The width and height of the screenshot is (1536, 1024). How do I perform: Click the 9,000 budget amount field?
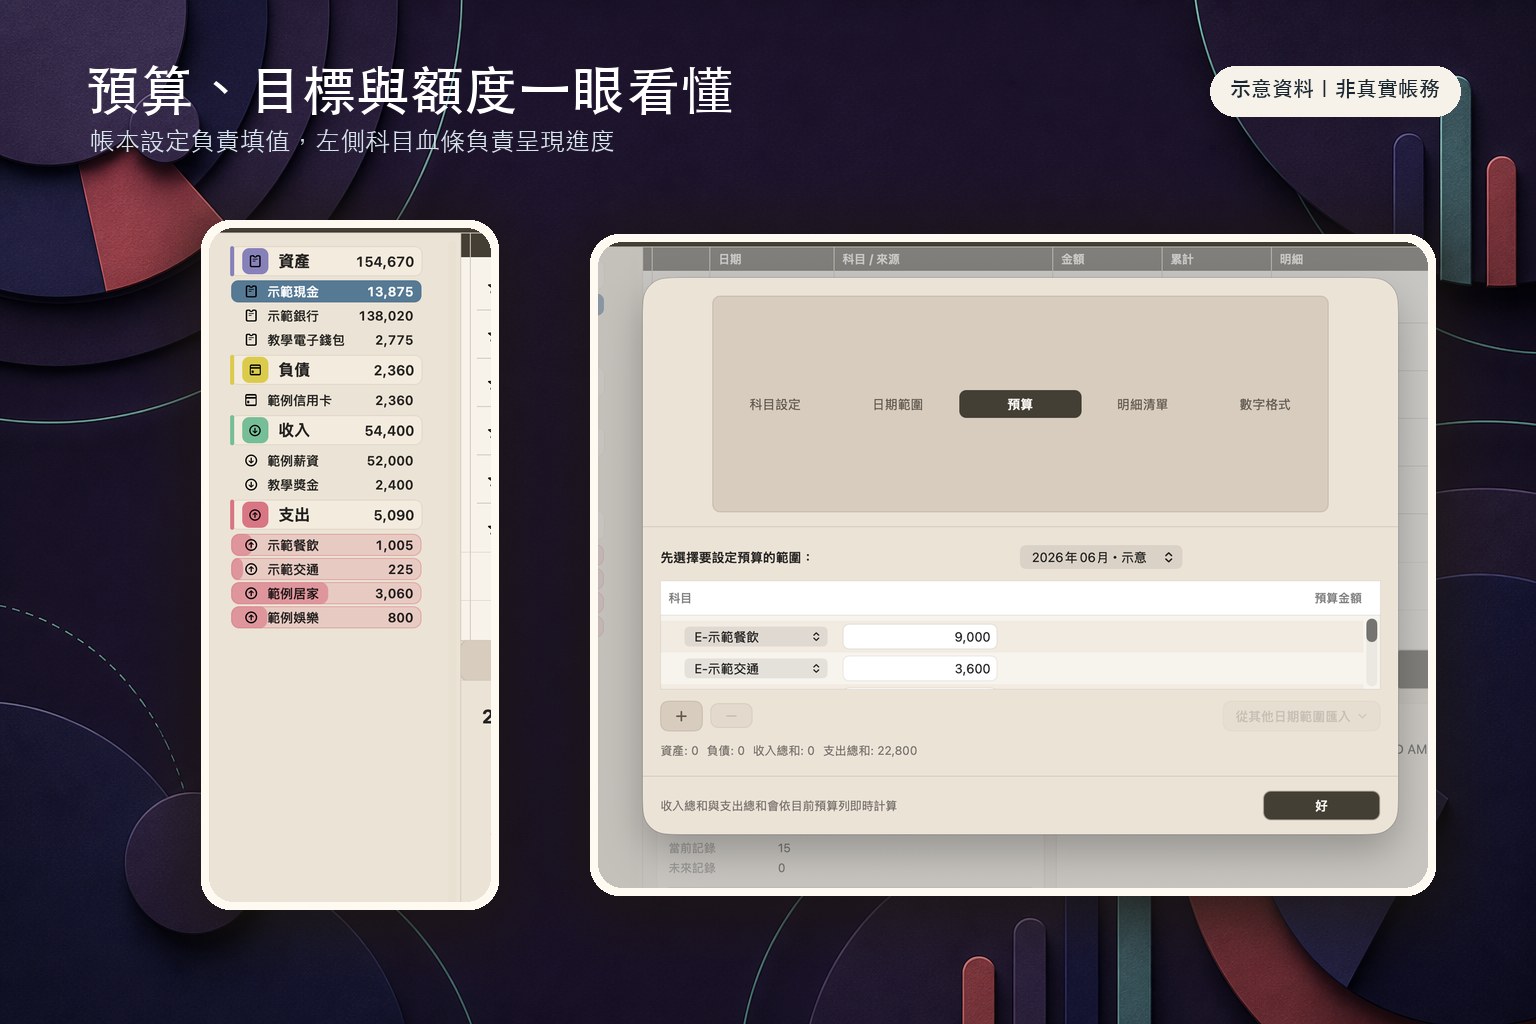[x=920, y=637]
